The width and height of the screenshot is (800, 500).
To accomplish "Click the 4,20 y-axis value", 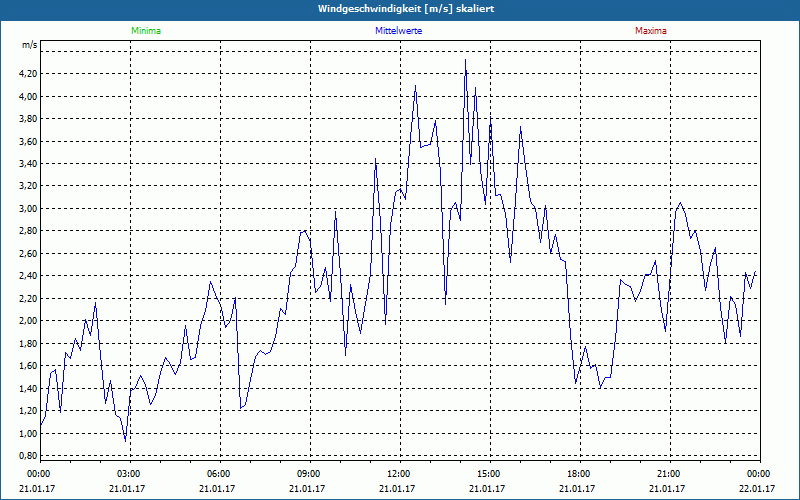I will pyautogui.click(x=28, y=74).
